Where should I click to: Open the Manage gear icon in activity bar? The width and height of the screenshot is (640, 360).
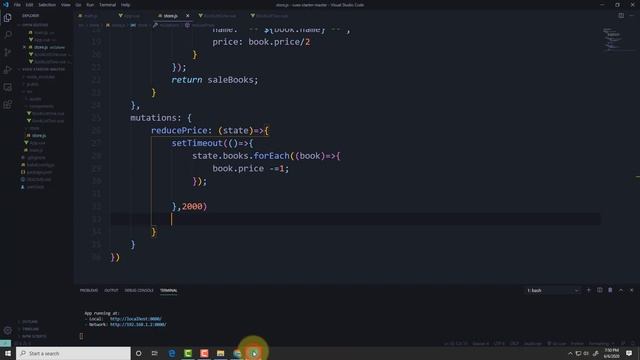[x=7, y=330]
